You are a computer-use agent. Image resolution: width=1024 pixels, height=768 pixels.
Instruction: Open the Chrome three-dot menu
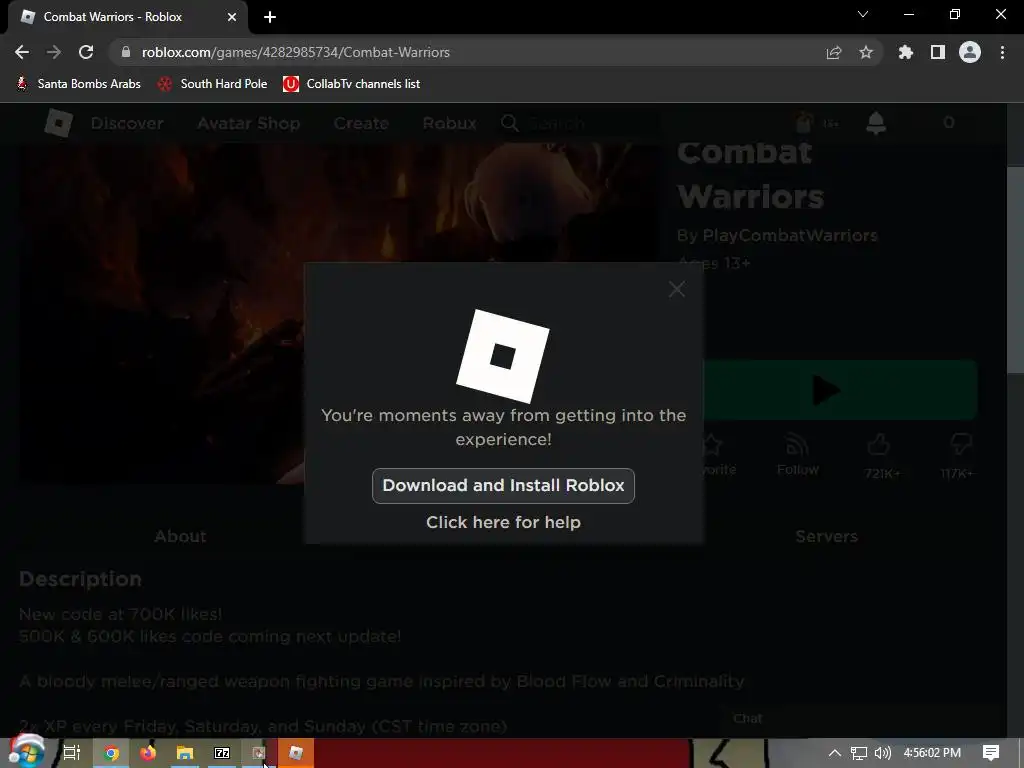coord(1002,52)
